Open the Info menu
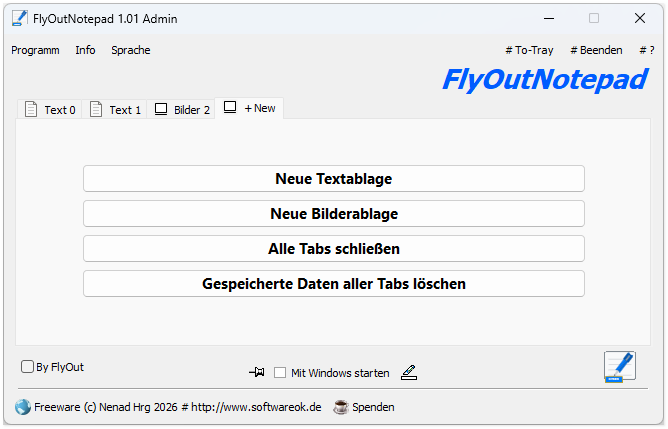The image size is (668, 429). pyautogui.click(x=85, y=50)
